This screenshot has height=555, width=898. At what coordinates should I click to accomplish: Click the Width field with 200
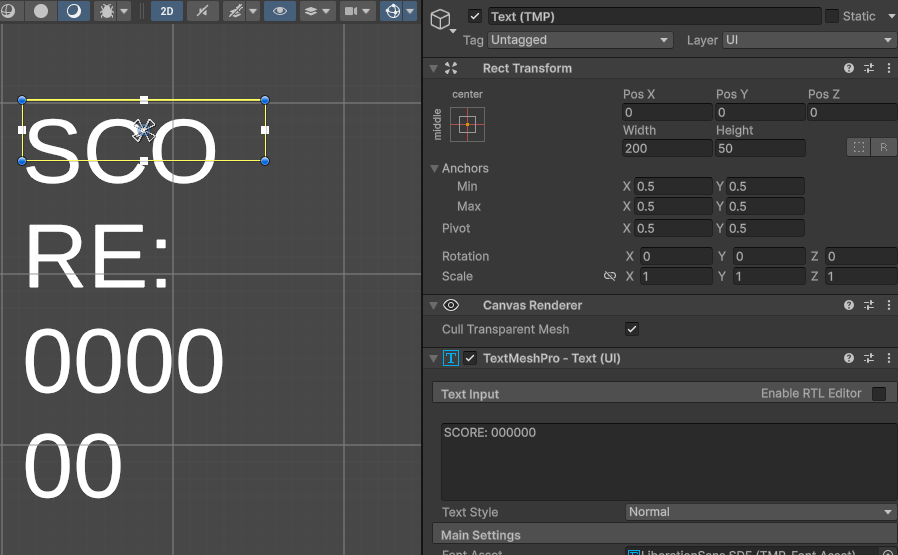tap(667, 148)
